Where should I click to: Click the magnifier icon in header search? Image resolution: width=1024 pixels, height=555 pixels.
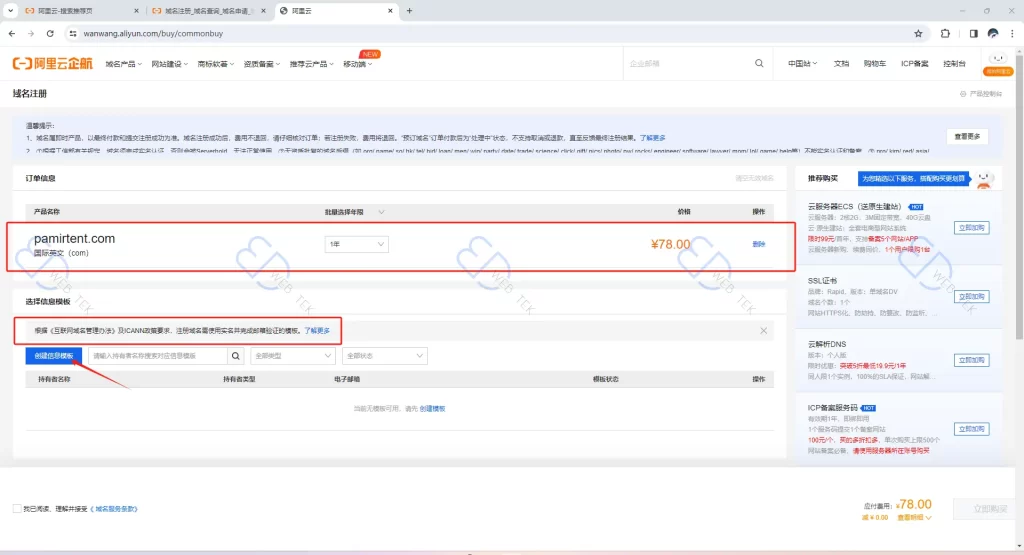point(759,63)
